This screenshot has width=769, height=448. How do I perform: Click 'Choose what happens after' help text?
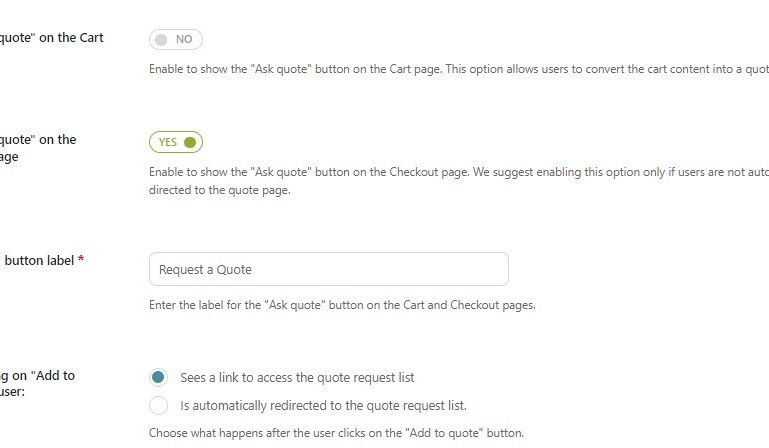[x=336, y=433]
